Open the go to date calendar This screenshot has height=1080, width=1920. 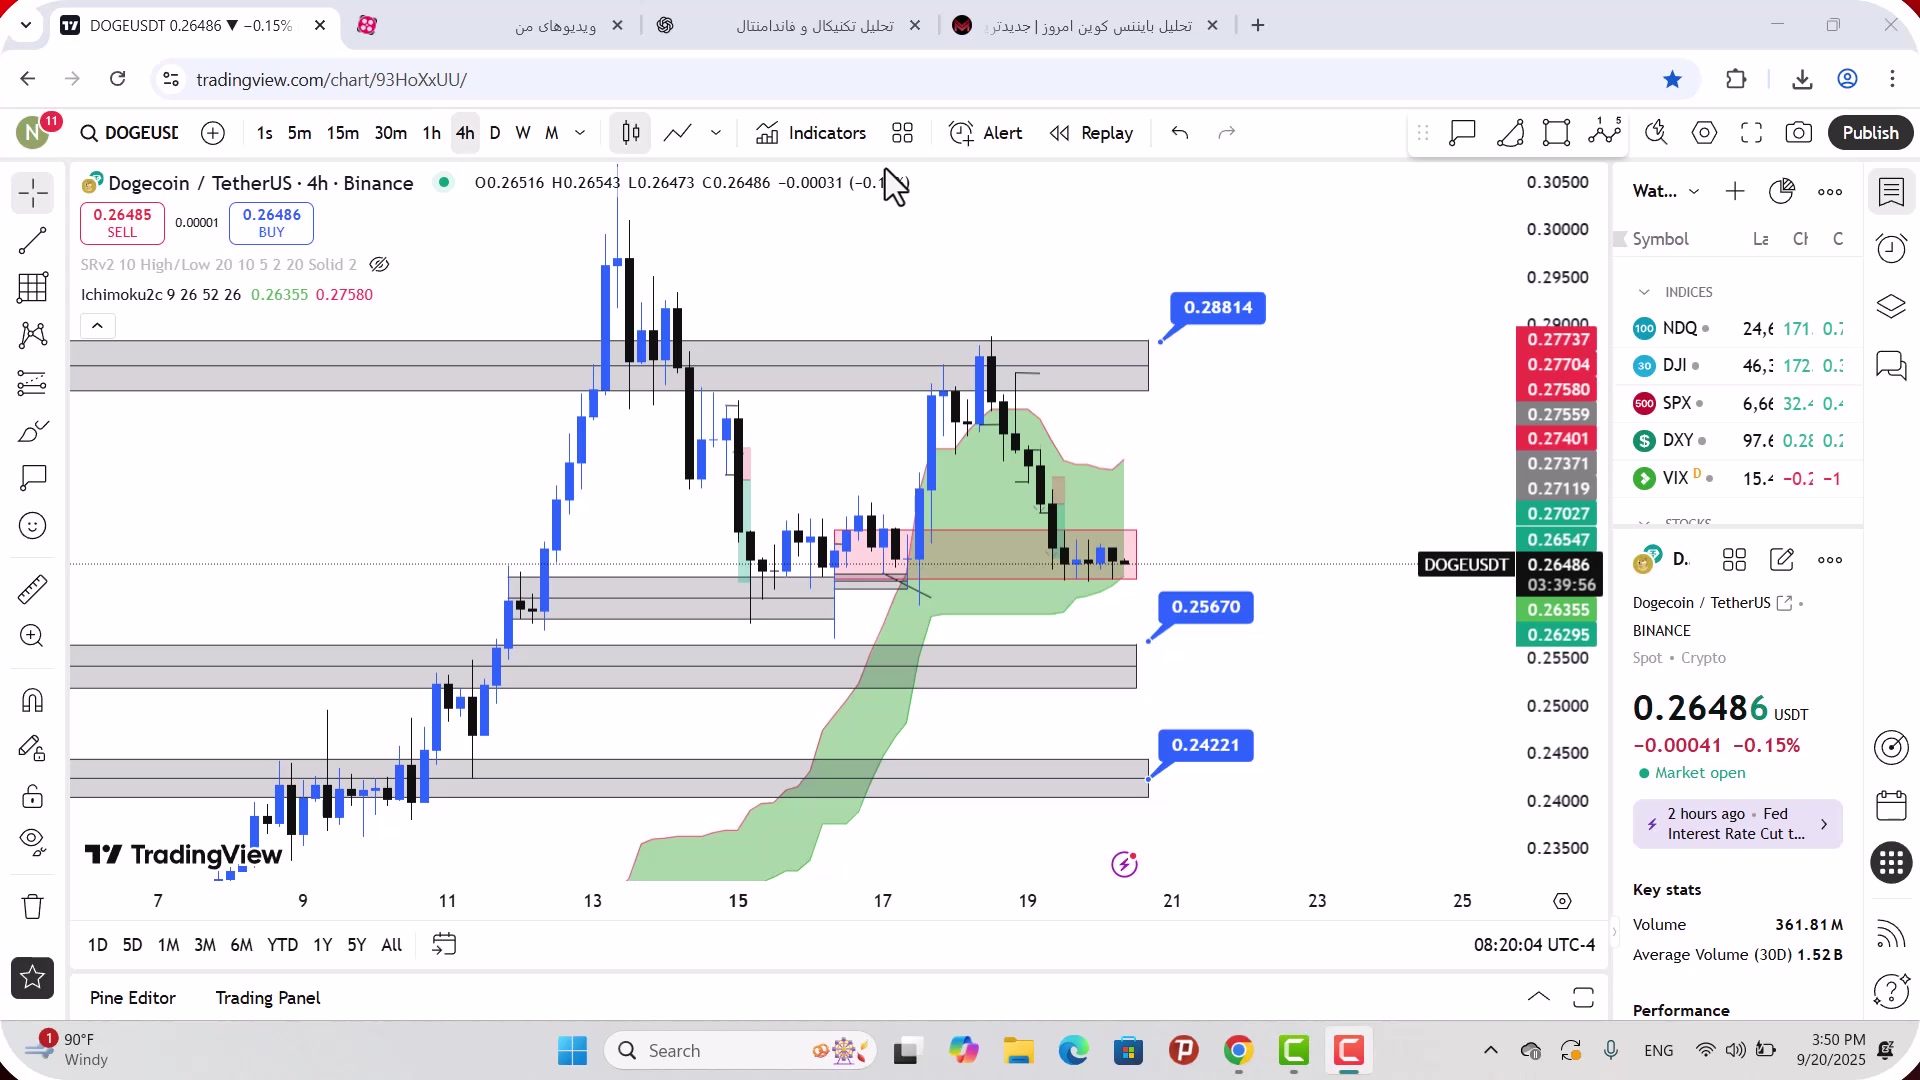click(444, 945)
